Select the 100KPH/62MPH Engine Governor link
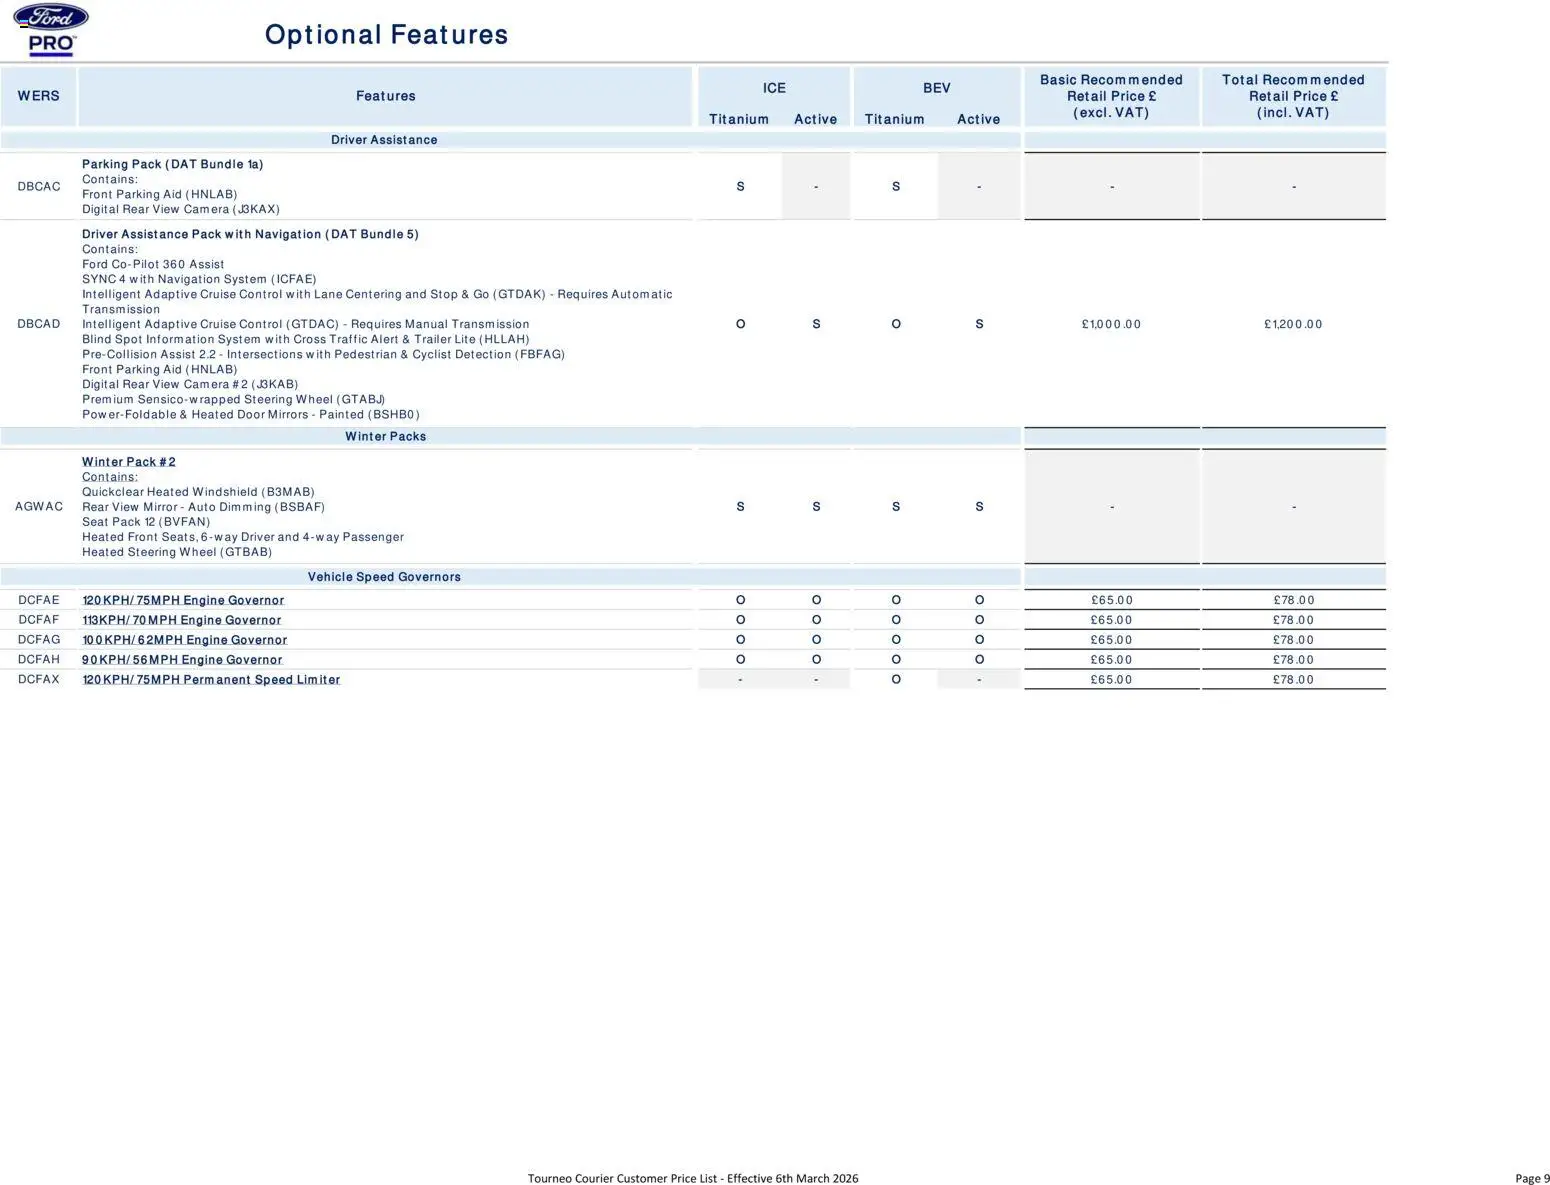Image resolution: width=1550 pixels, height=1185 pixels. (x=184, y=640)
